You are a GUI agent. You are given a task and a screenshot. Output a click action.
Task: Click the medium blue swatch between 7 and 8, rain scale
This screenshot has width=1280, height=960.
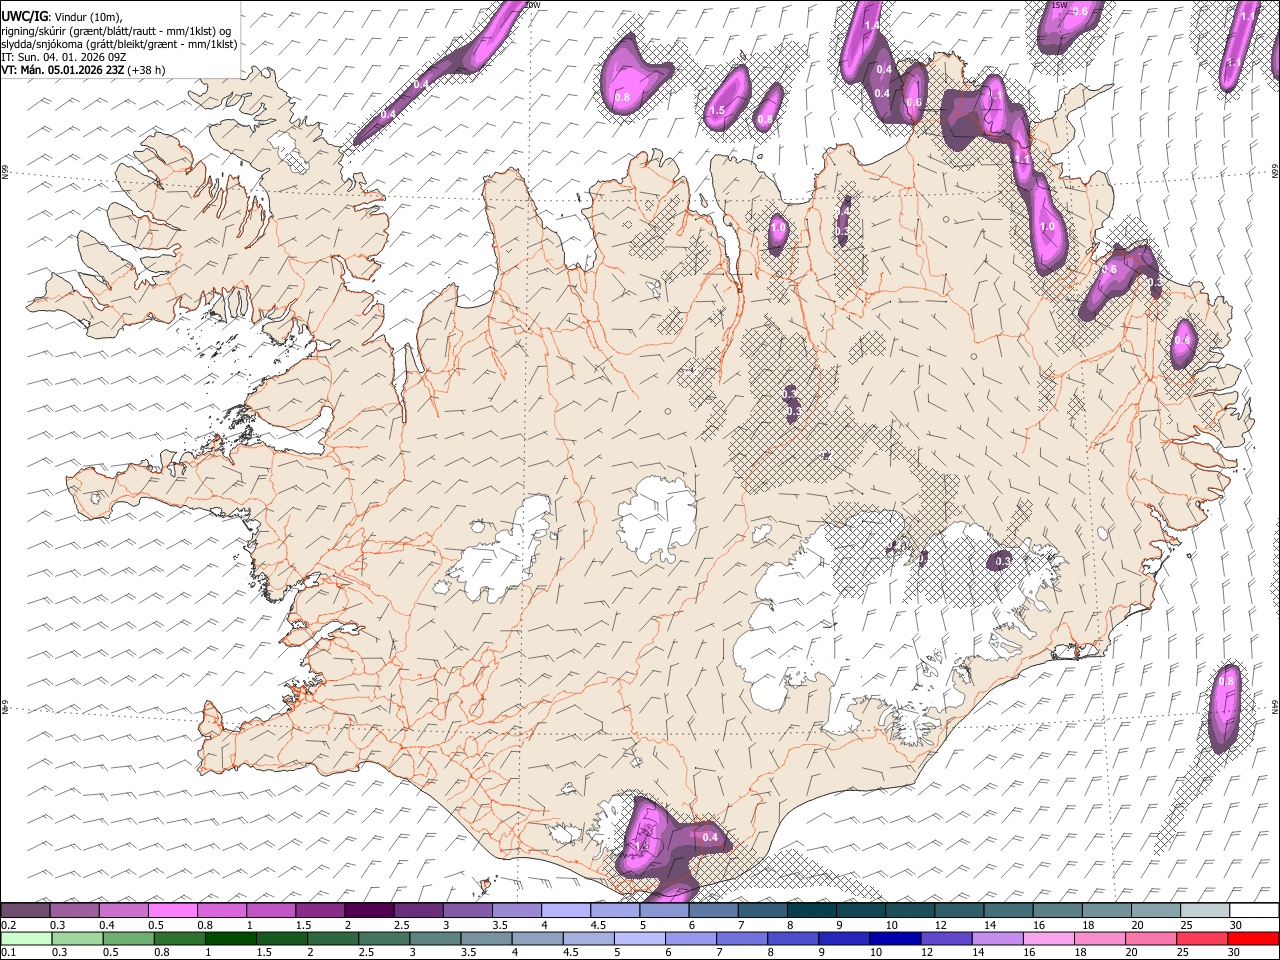click(741, 938)
